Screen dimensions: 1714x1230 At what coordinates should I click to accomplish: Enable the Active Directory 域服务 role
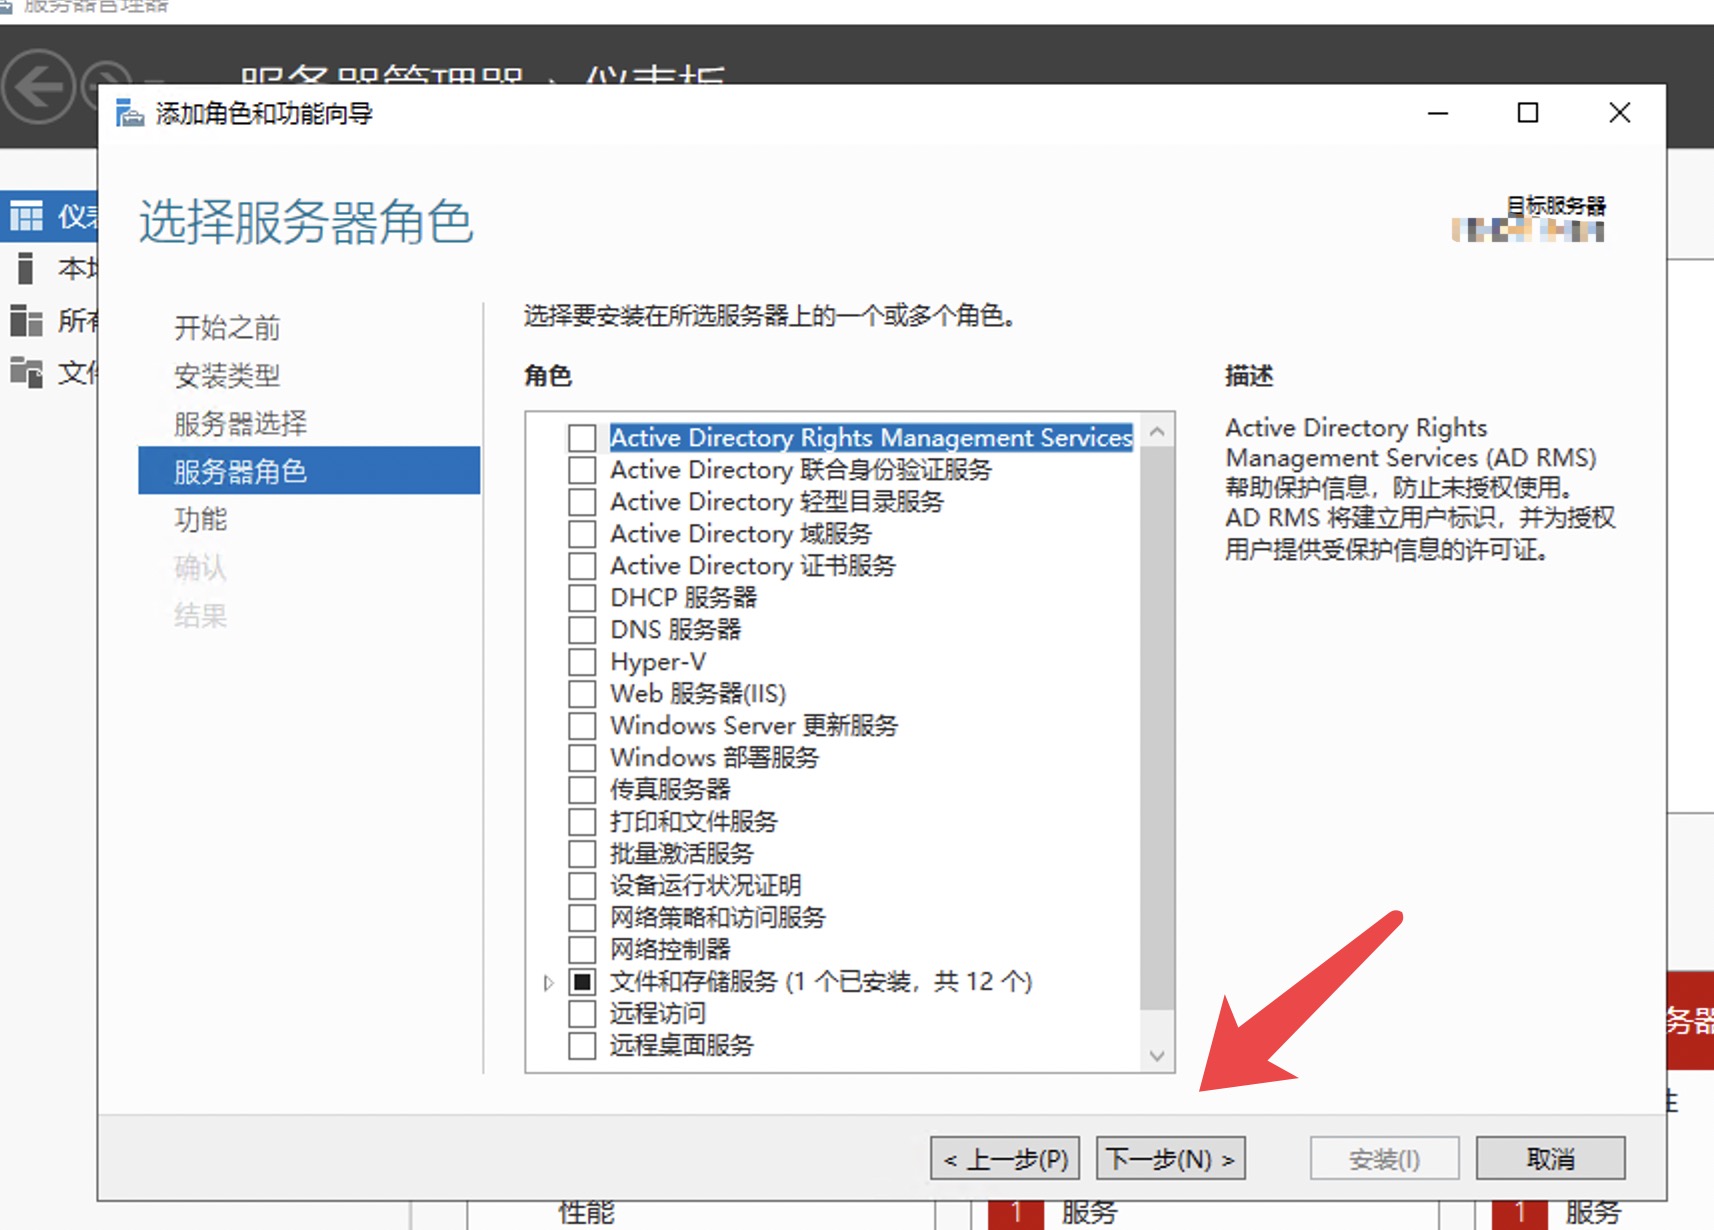point(582,534)
